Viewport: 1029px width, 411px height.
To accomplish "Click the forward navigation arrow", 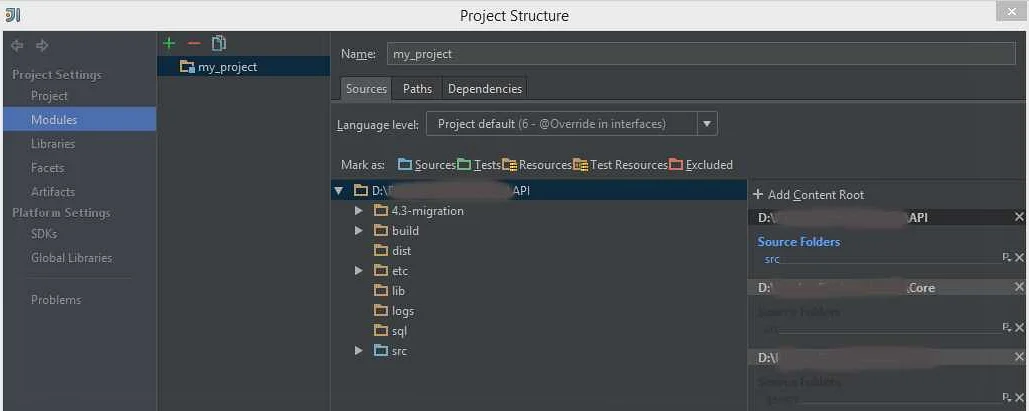I will 42,46.
